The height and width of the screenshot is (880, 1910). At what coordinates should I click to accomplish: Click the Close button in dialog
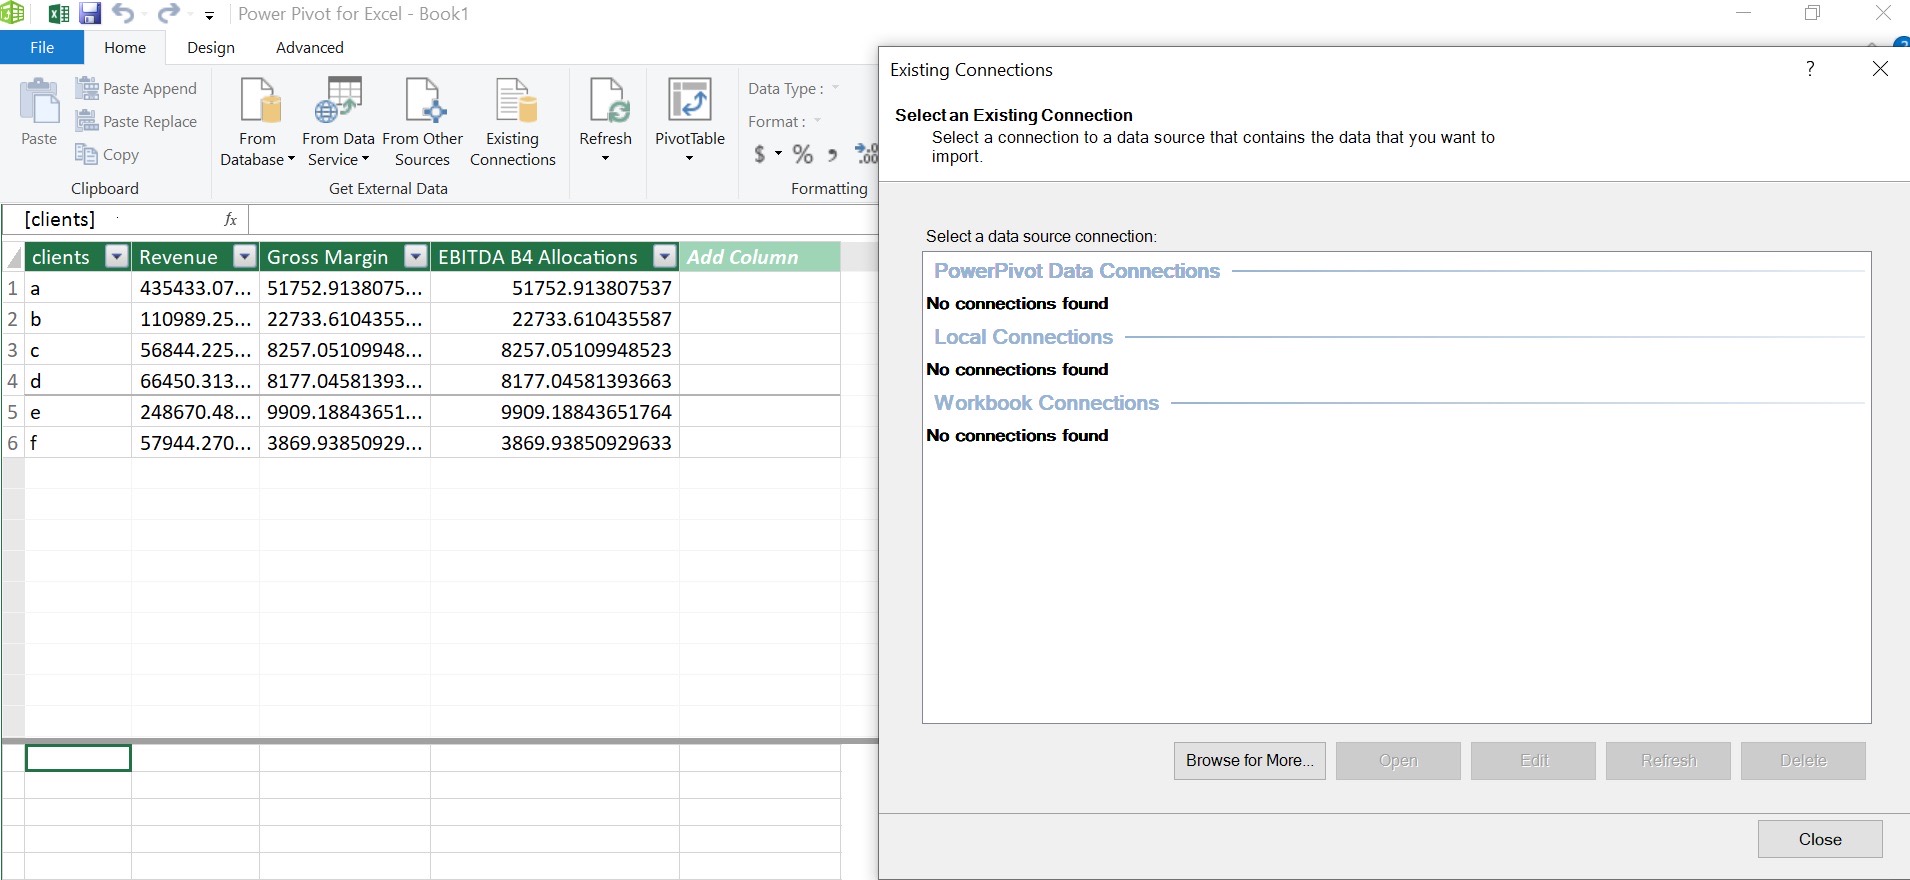pyautogui.click(x=1820, y=839)
